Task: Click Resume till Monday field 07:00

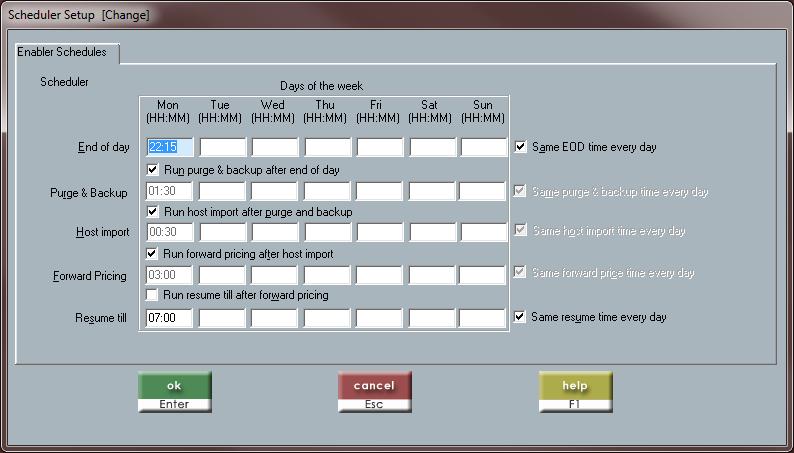Action: pyautogui.click(x=169, y=318)
